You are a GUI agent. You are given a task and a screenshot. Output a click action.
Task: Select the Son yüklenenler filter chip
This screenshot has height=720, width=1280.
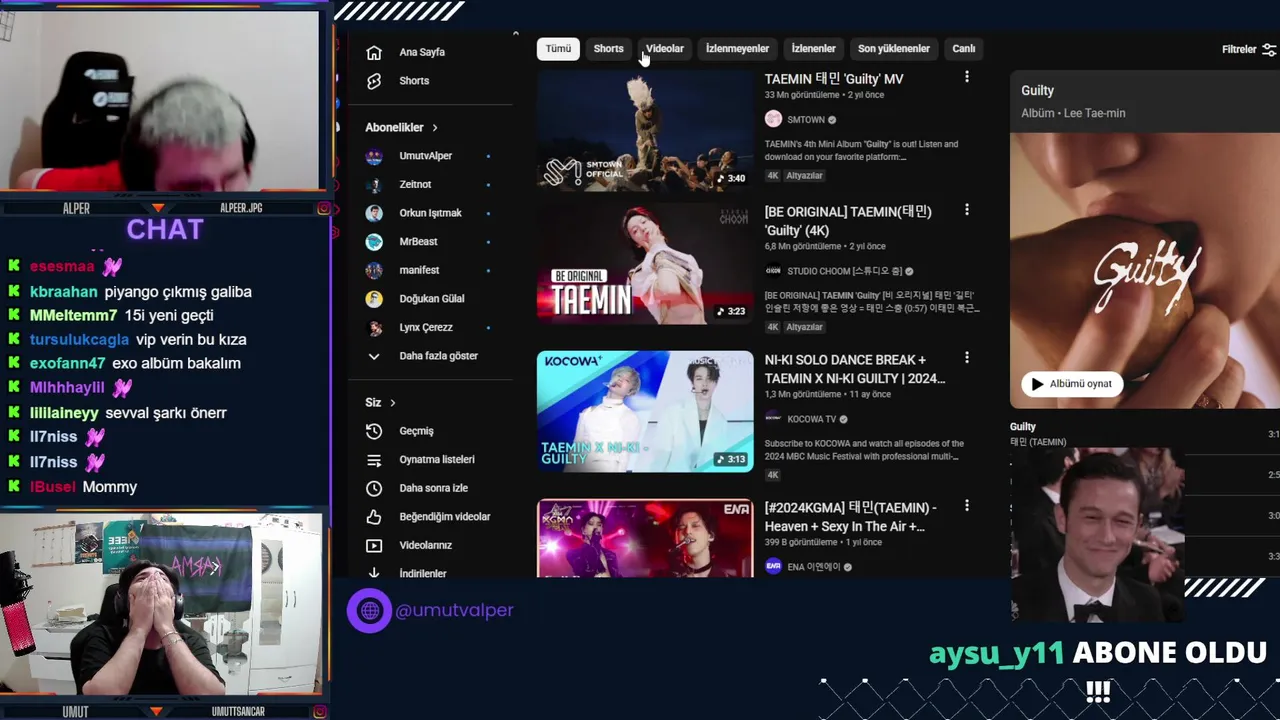point(894,49)
